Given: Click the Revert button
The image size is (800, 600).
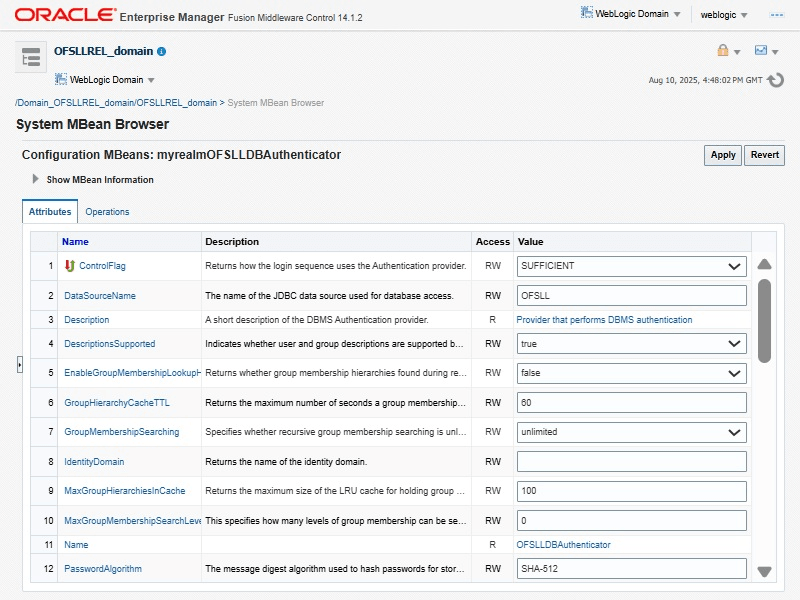Looking at the screenshot, I should pyautogui.click(x=764, y=155).
